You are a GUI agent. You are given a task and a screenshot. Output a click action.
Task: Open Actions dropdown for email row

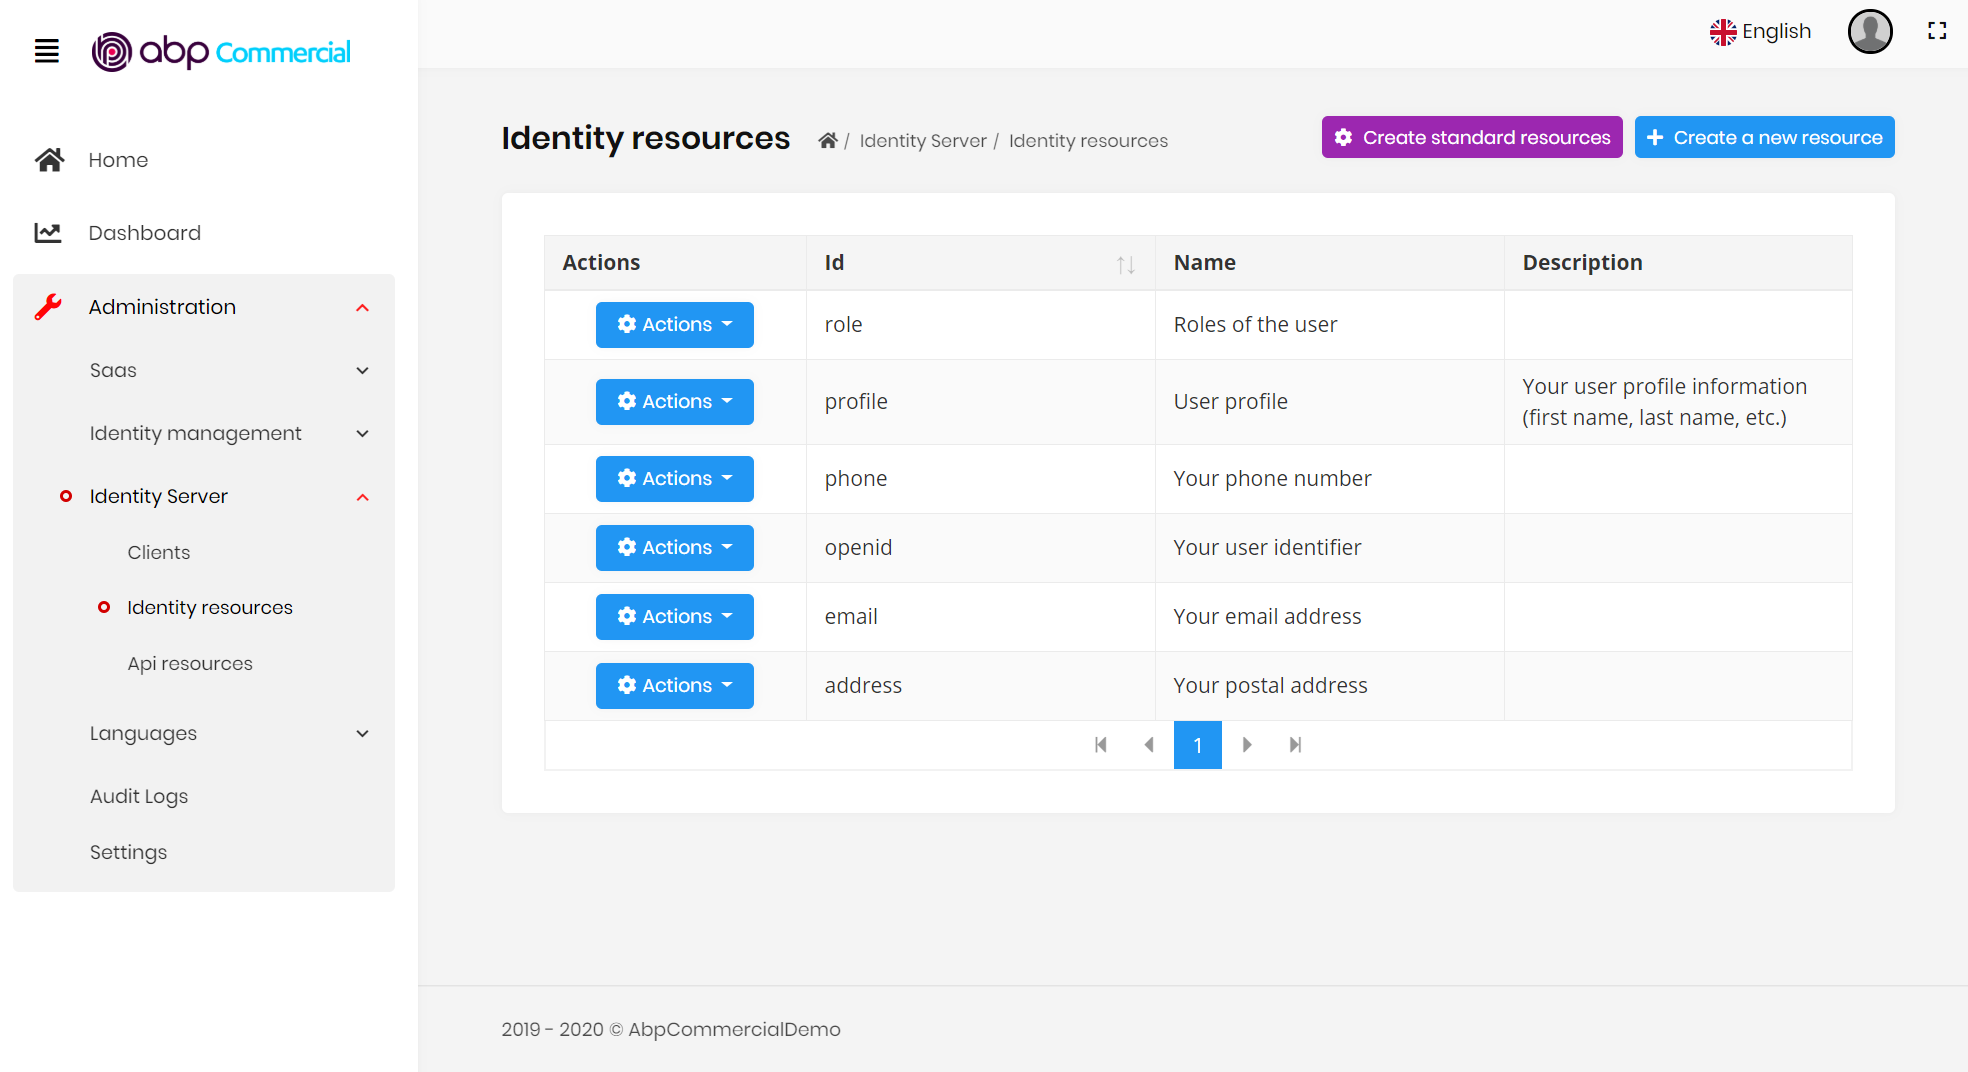coord(674,617)
